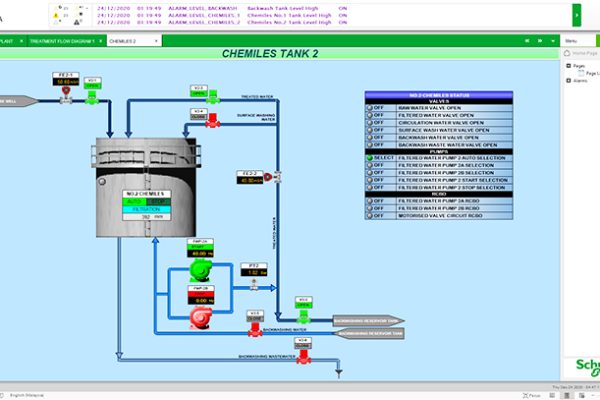Toggle Filtered Water Valve Open indicator
The image size is (600, 400).
click(x=370, y=115)
